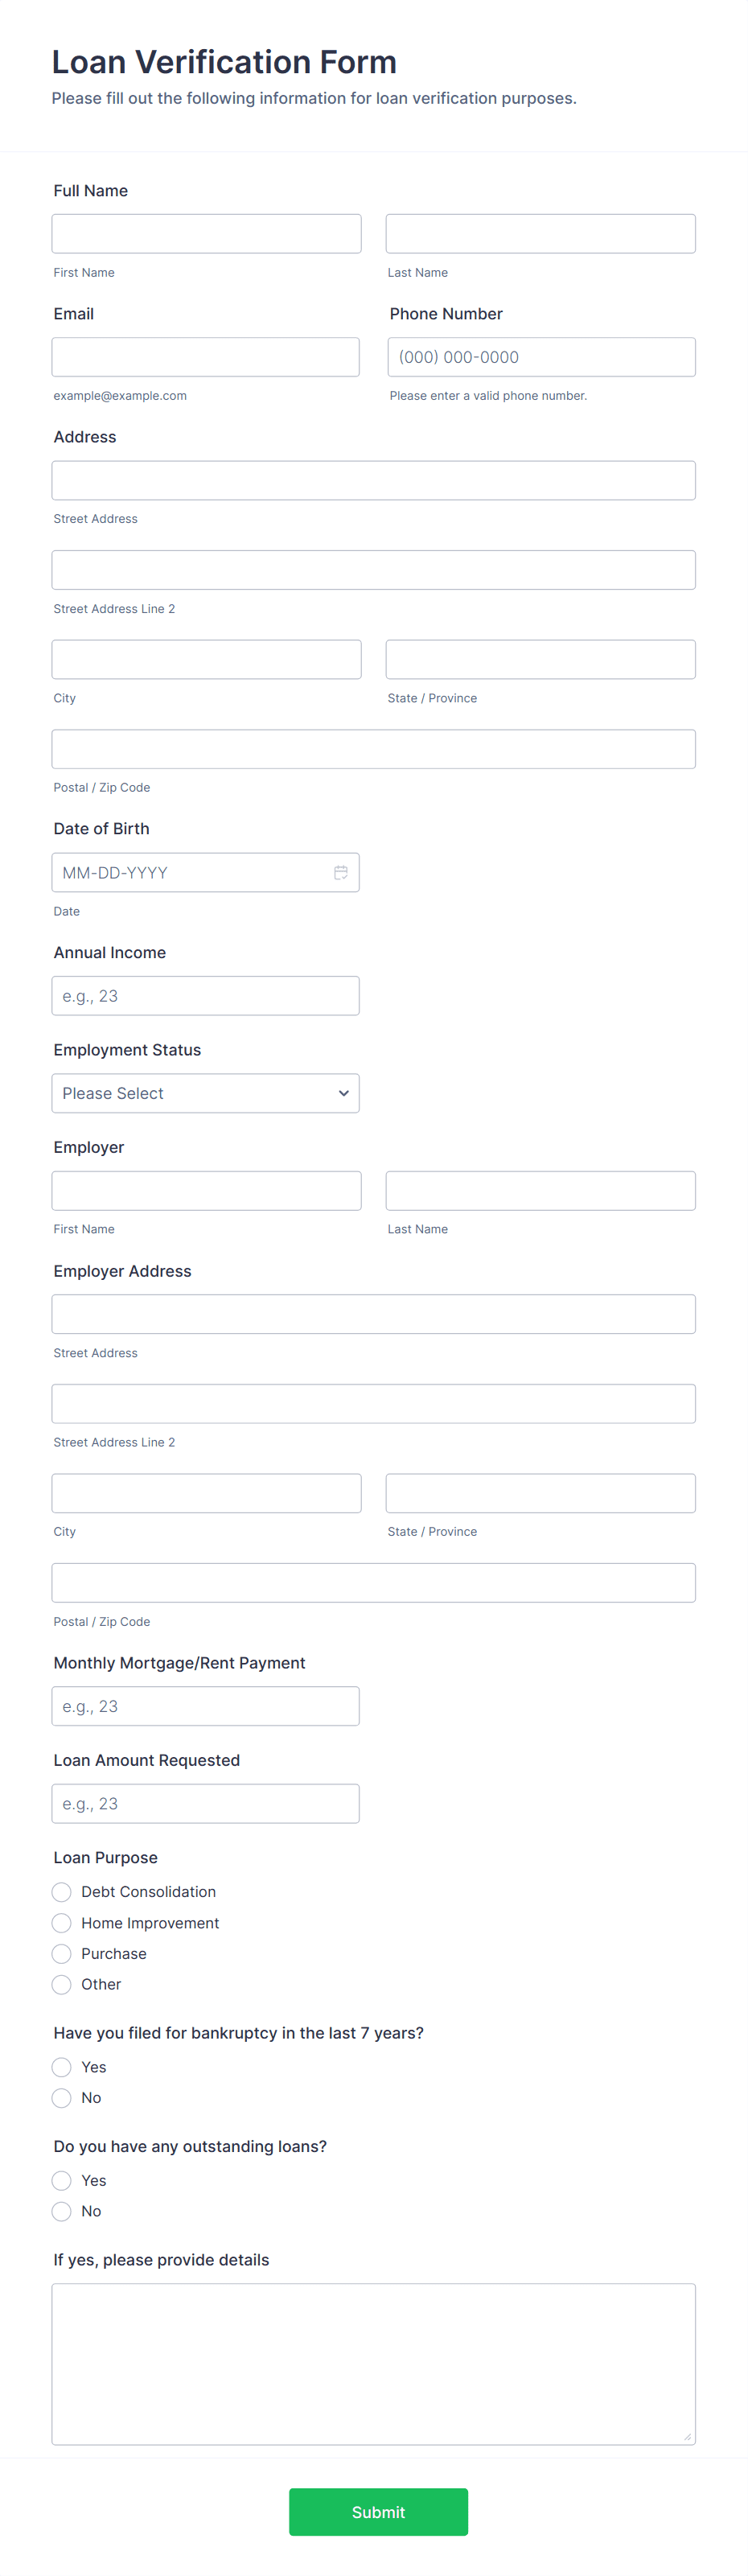Click the Monthly Mortgage/Rent Payment field

click(x=205, y=1706)
